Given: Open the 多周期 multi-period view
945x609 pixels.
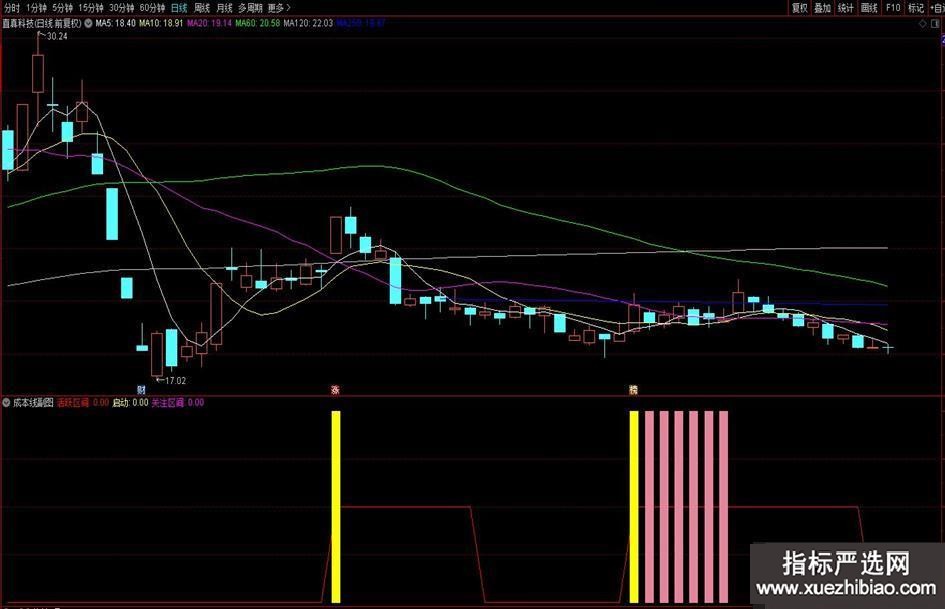Looking at the screenshot, I should point(250,8).
